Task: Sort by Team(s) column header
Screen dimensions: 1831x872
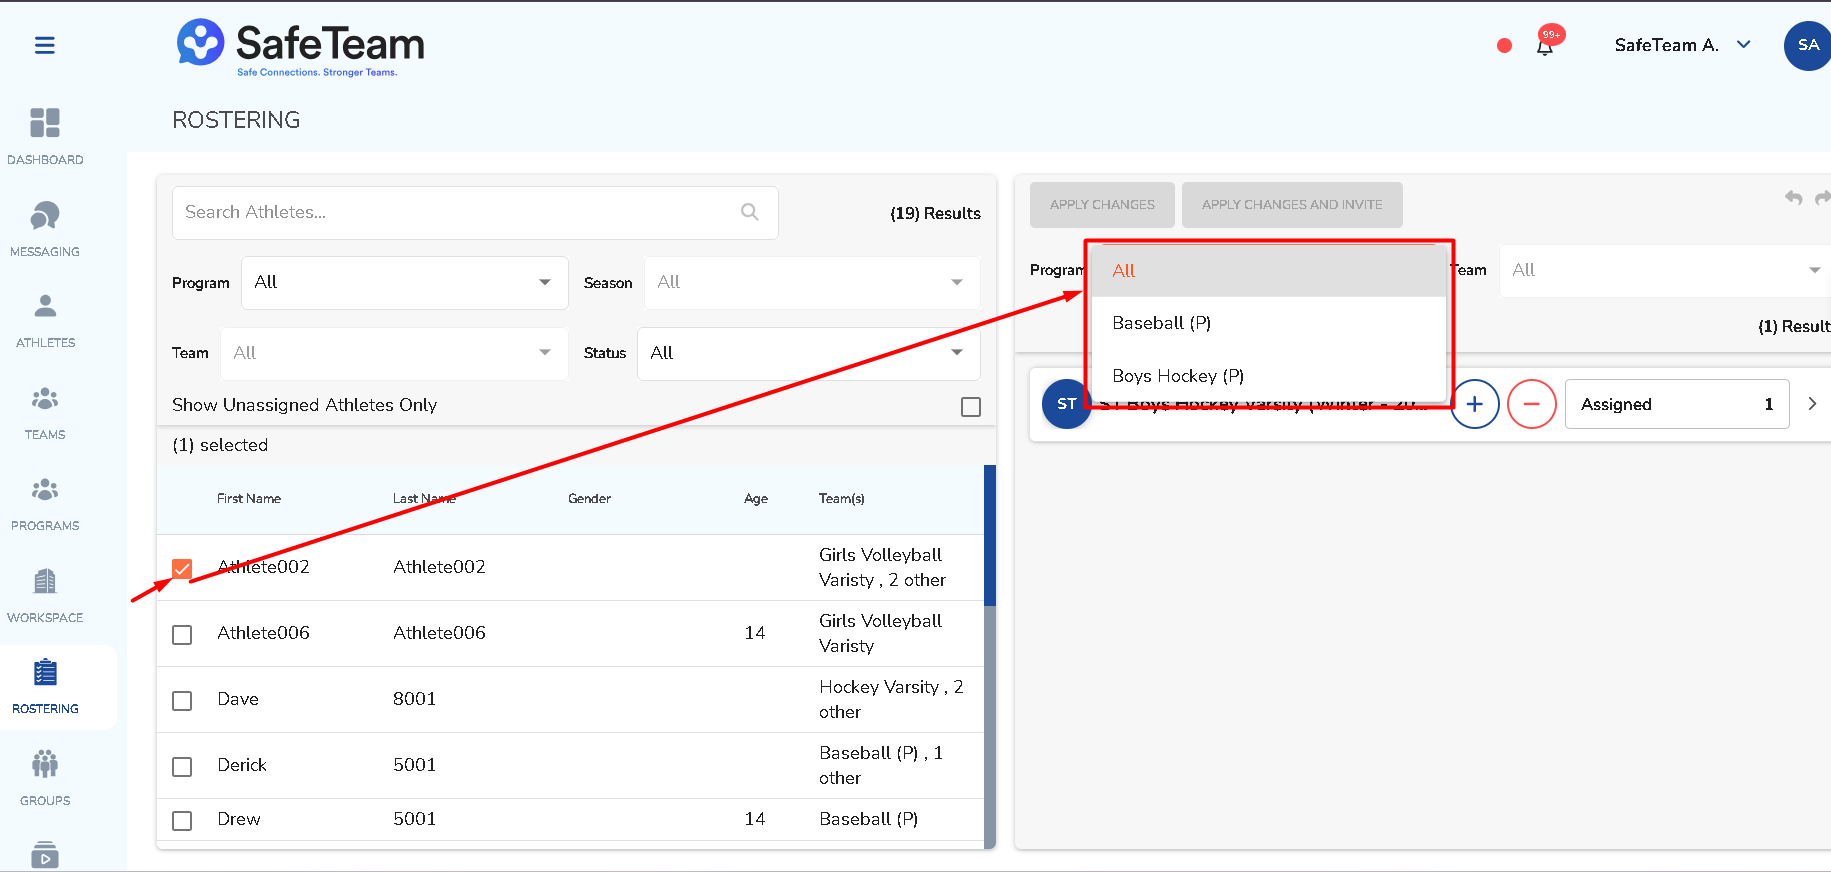Action: pyautogui.click(x=841, y=499)
